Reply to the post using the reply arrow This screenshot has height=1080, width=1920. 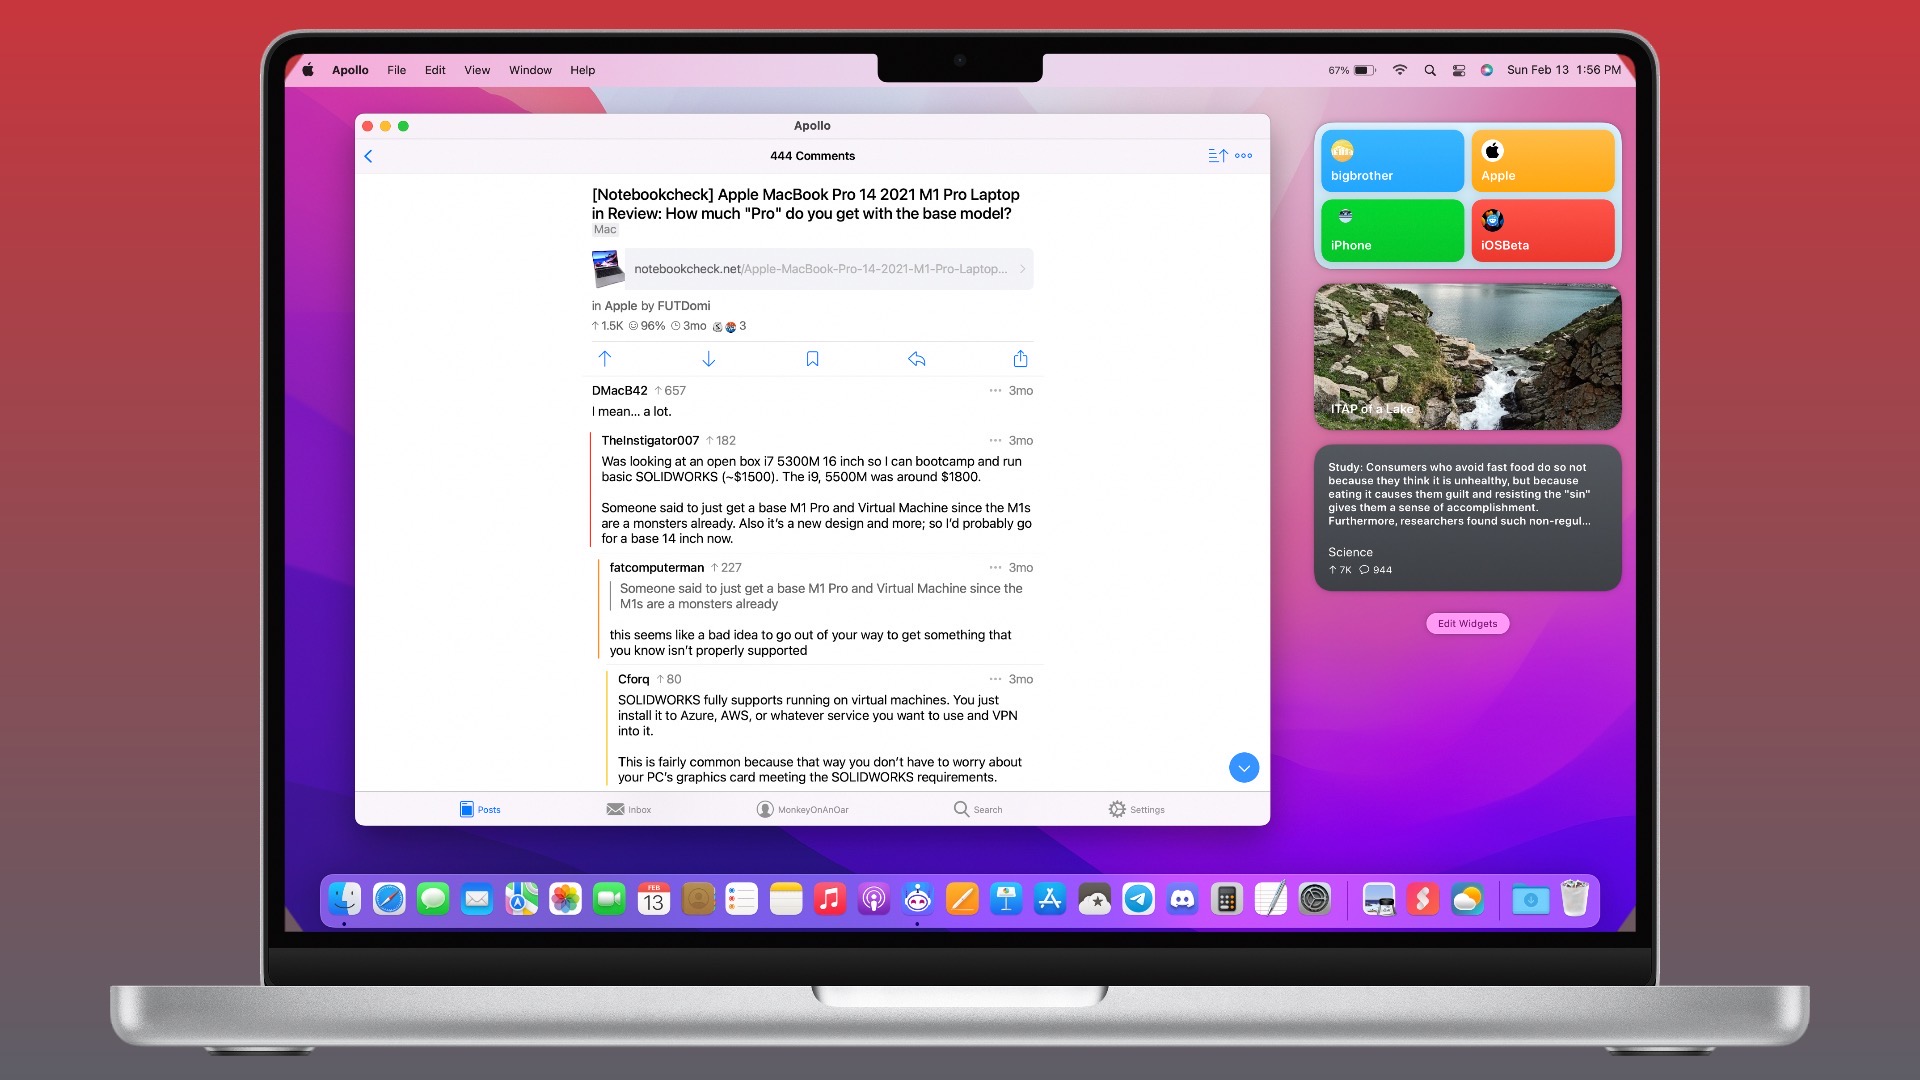(916, 358)
